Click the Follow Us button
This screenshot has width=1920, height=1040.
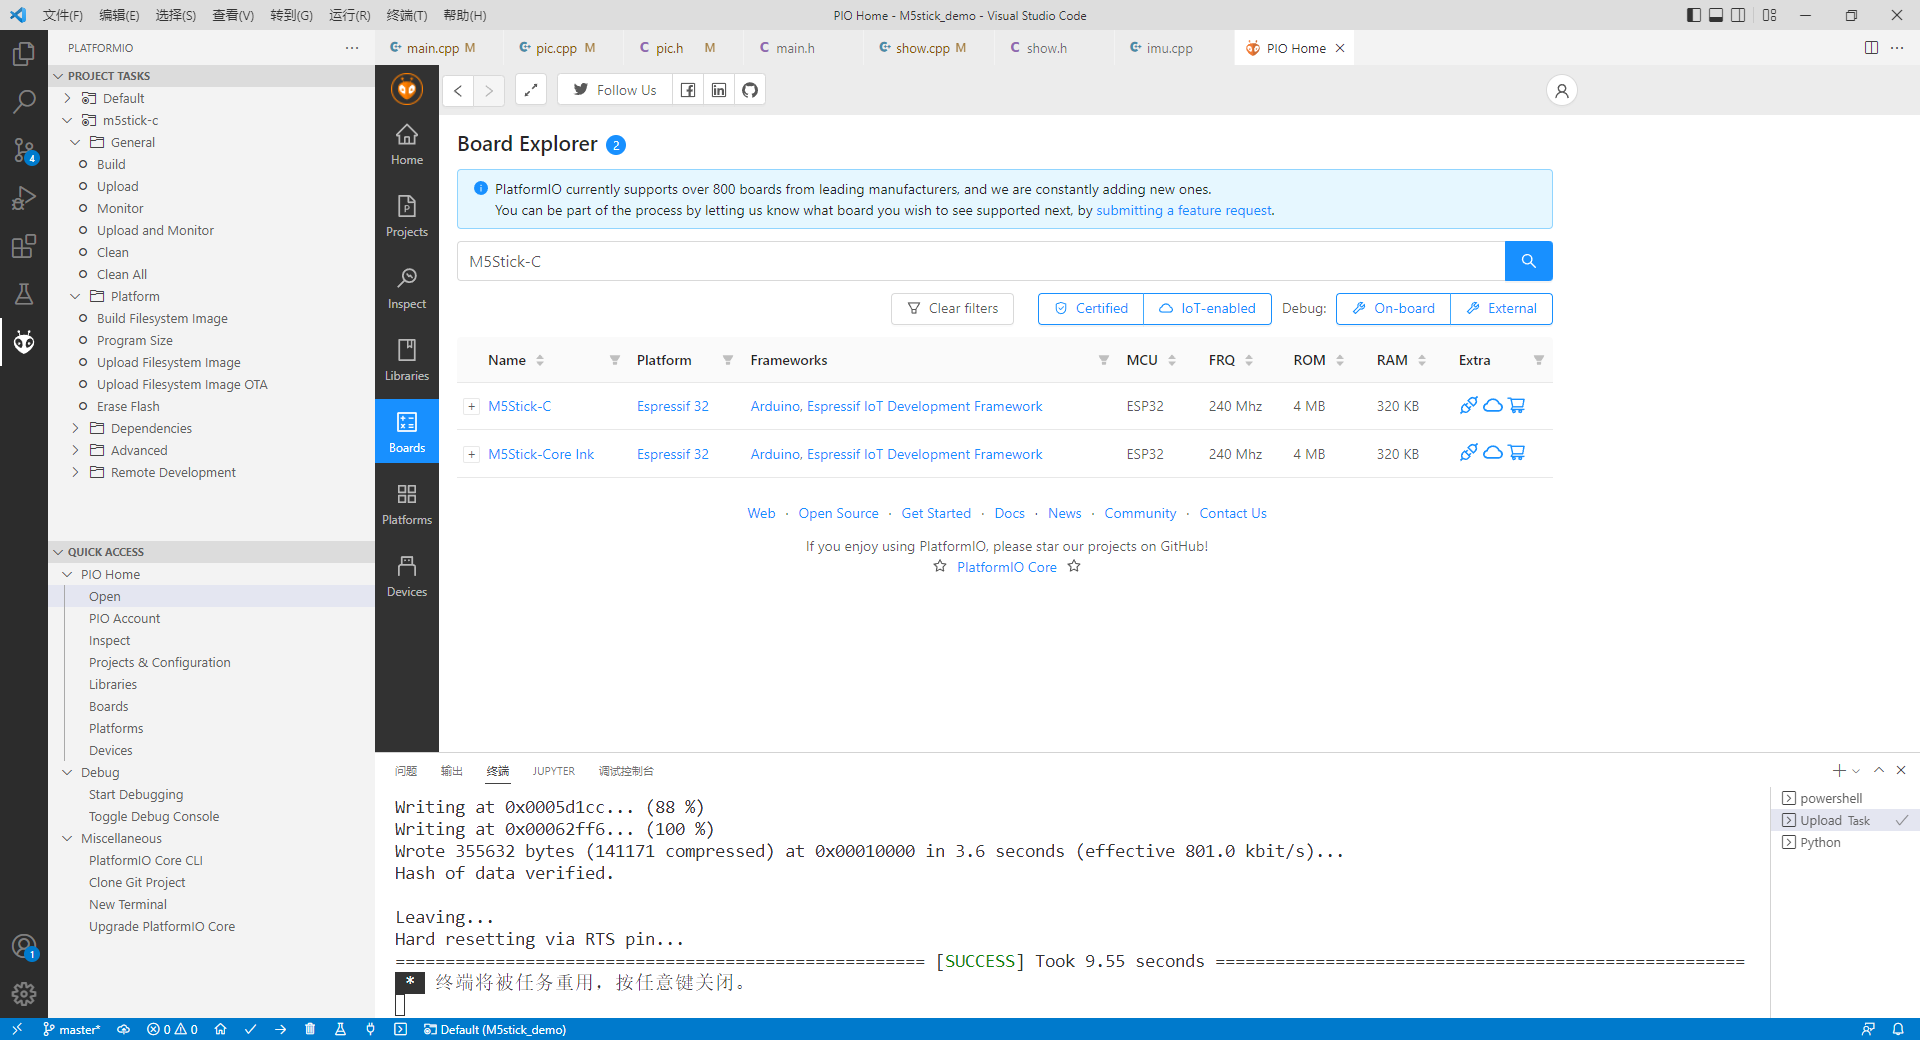point(615,90)
